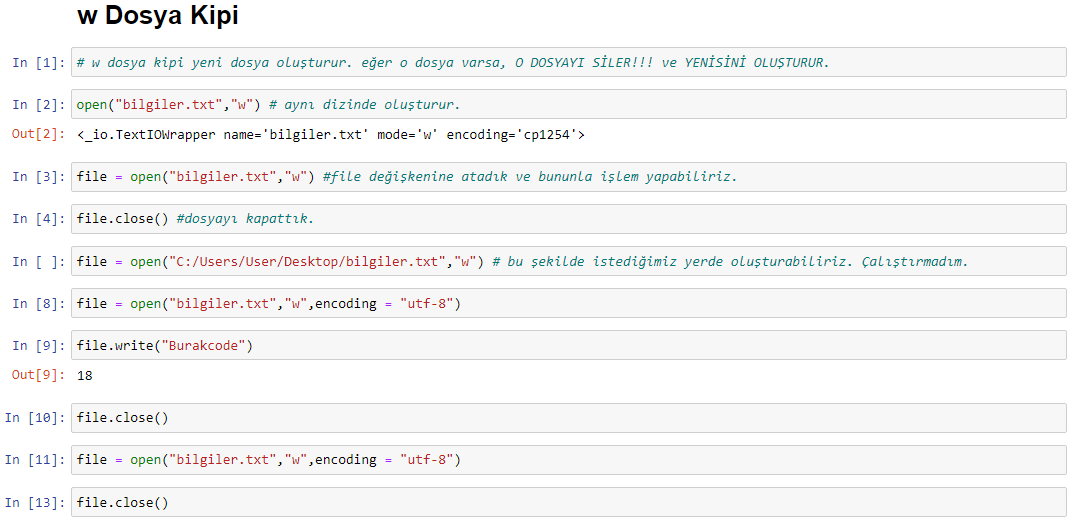Select the unexecuted cell with Desktop path

[x=569, y=261]
